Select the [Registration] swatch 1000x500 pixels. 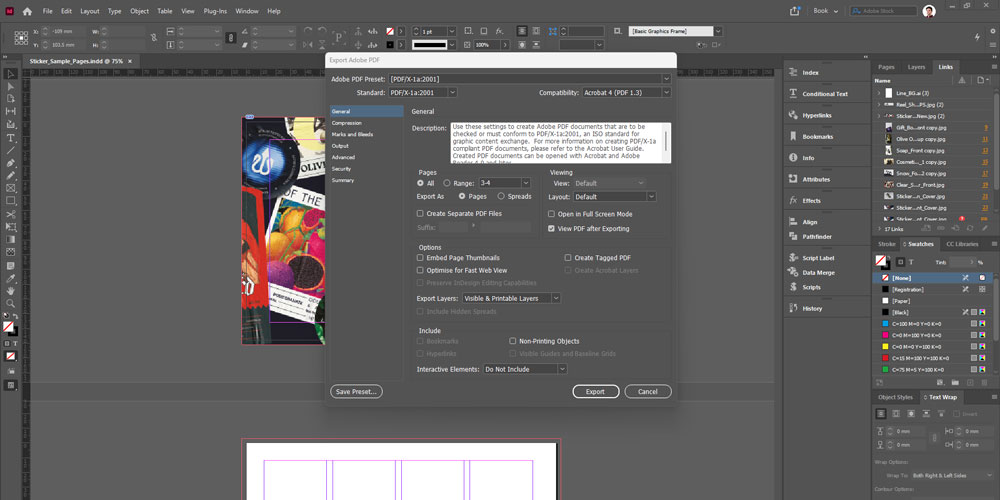pos(934,290)
